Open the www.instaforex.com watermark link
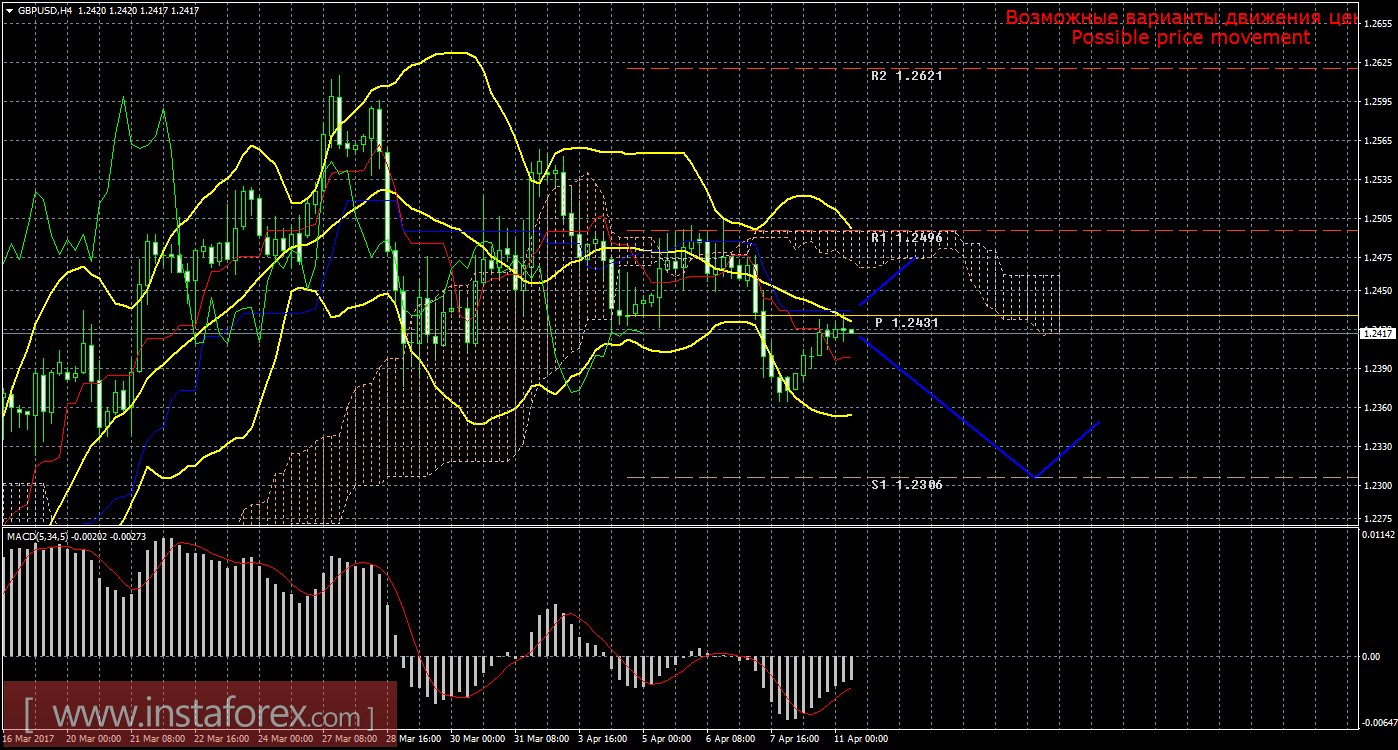The height and width of the screenshot is (750, 1398). [198, 716]
